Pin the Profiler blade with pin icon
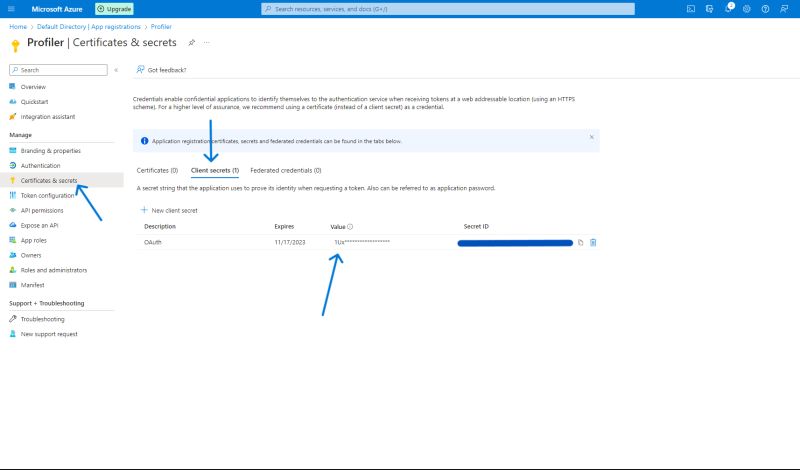This screenshot has height=470, width=800. pos(191,42)
